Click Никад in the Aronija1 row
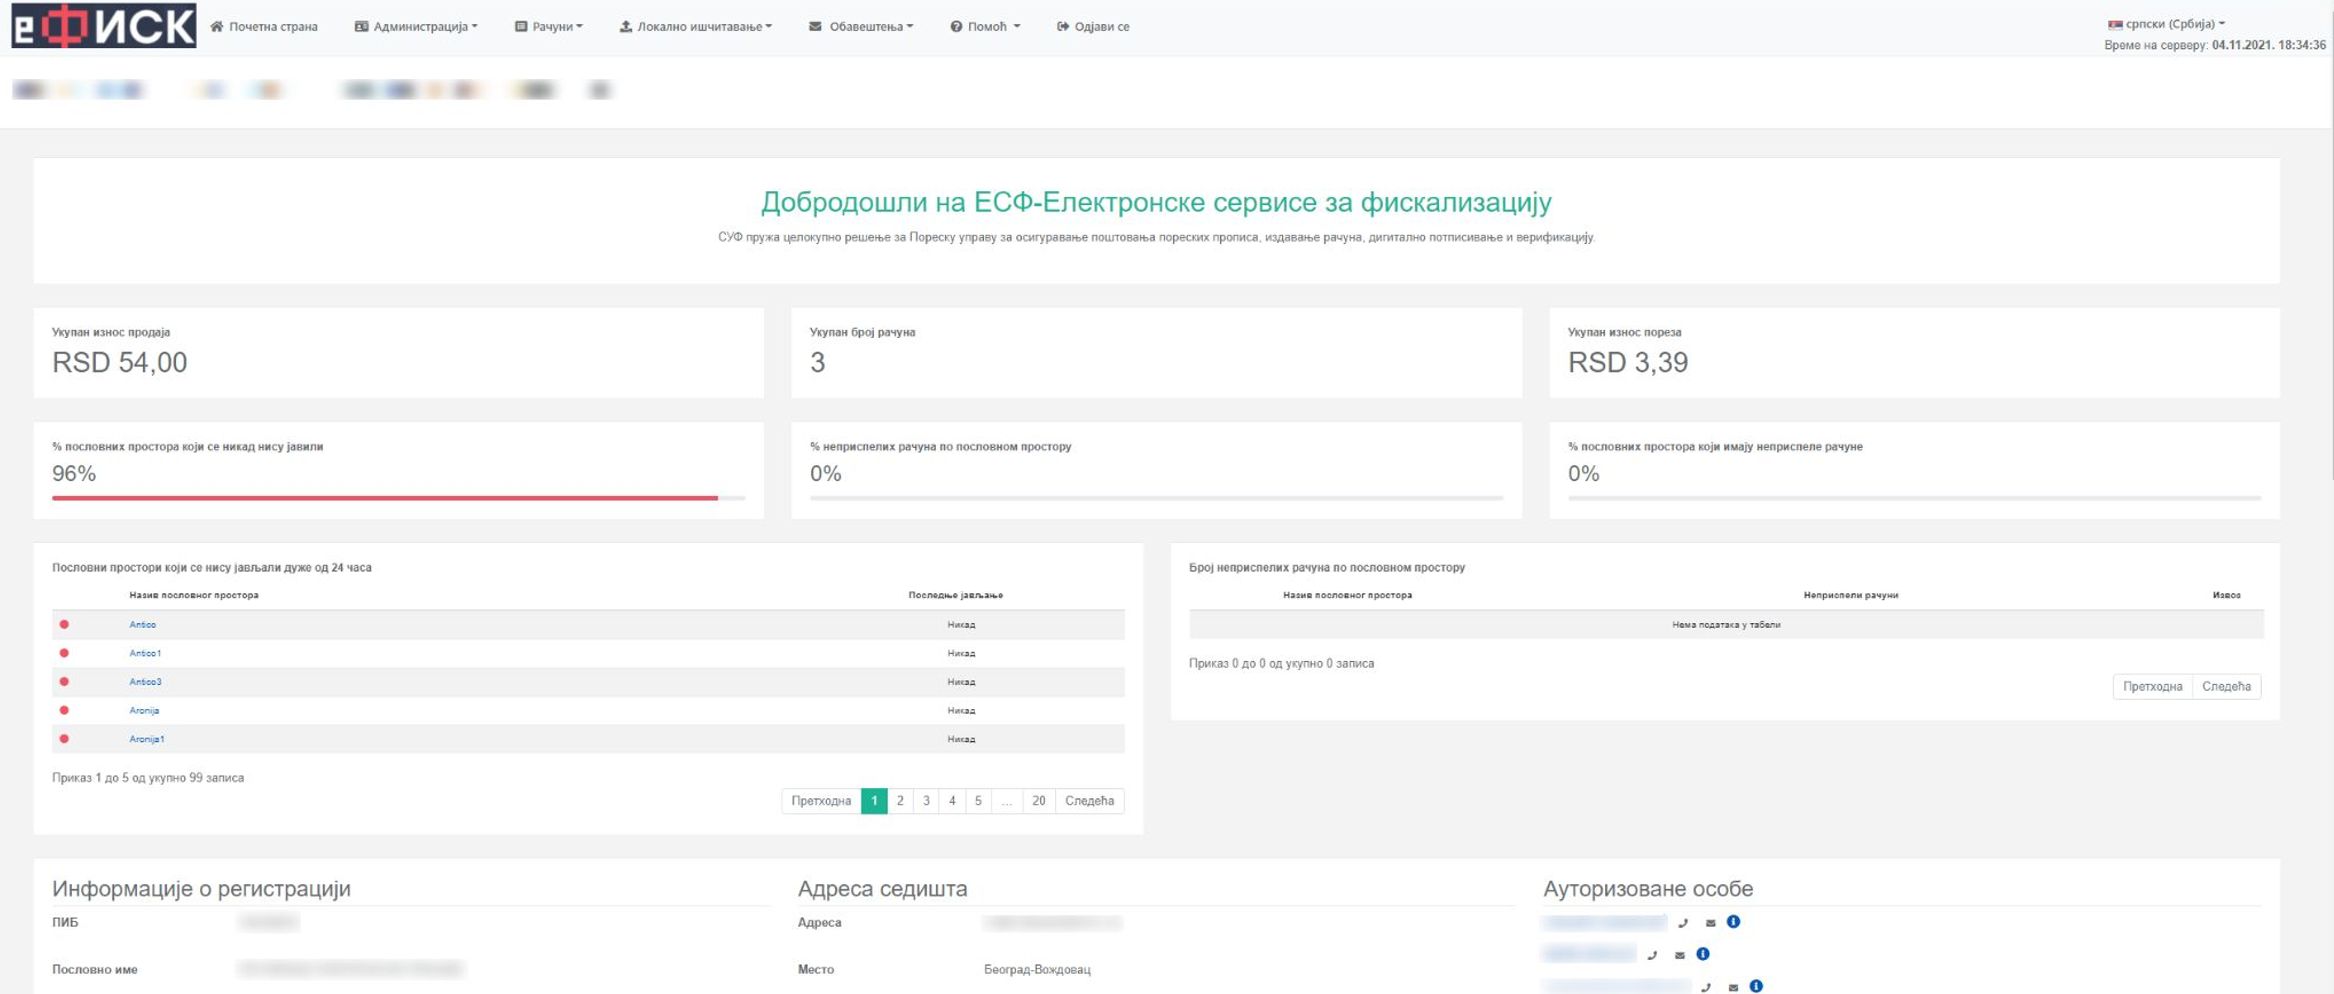The height and width of the screenshot is (994, 2334). coord(961,740)
